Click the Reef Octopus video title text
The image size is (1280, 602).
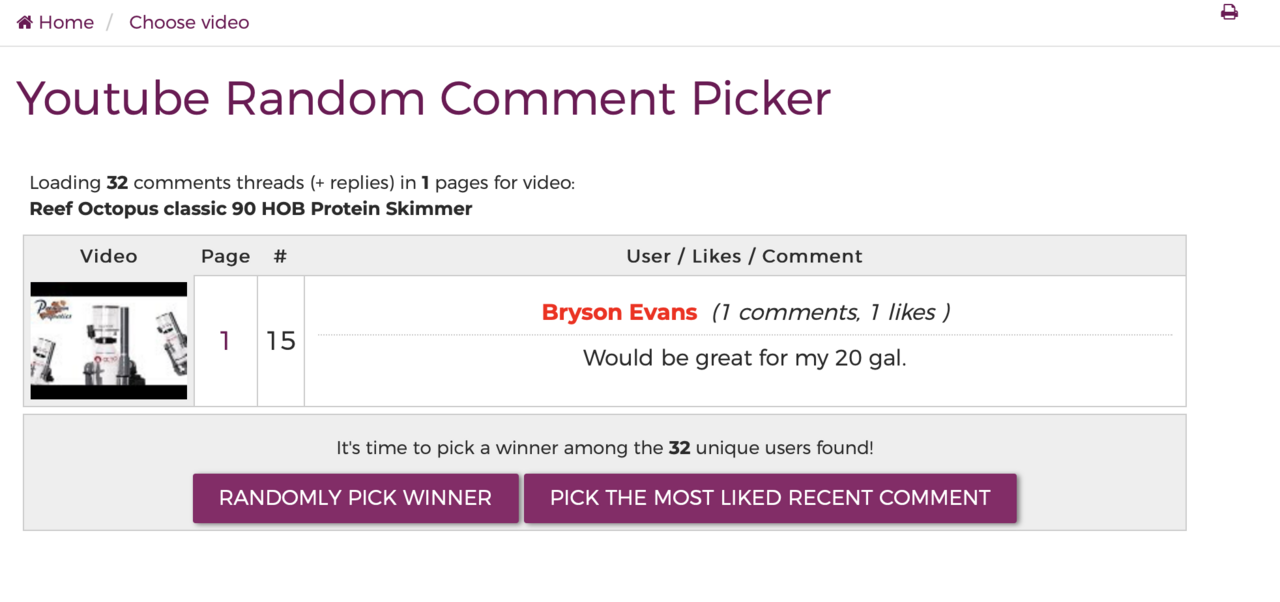click(251, 209)
